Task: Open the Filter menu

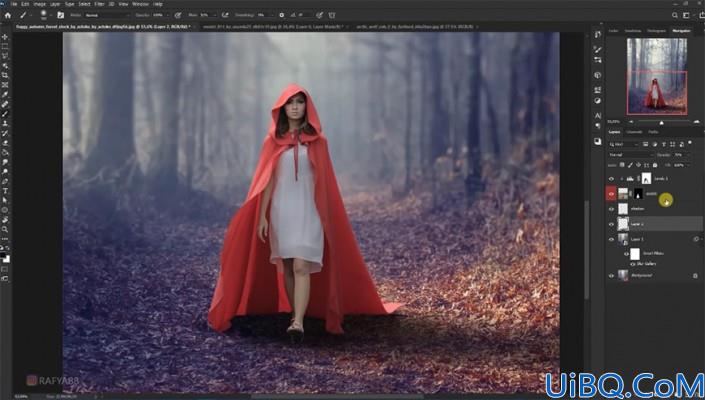Action: click(x=99, y=4)
